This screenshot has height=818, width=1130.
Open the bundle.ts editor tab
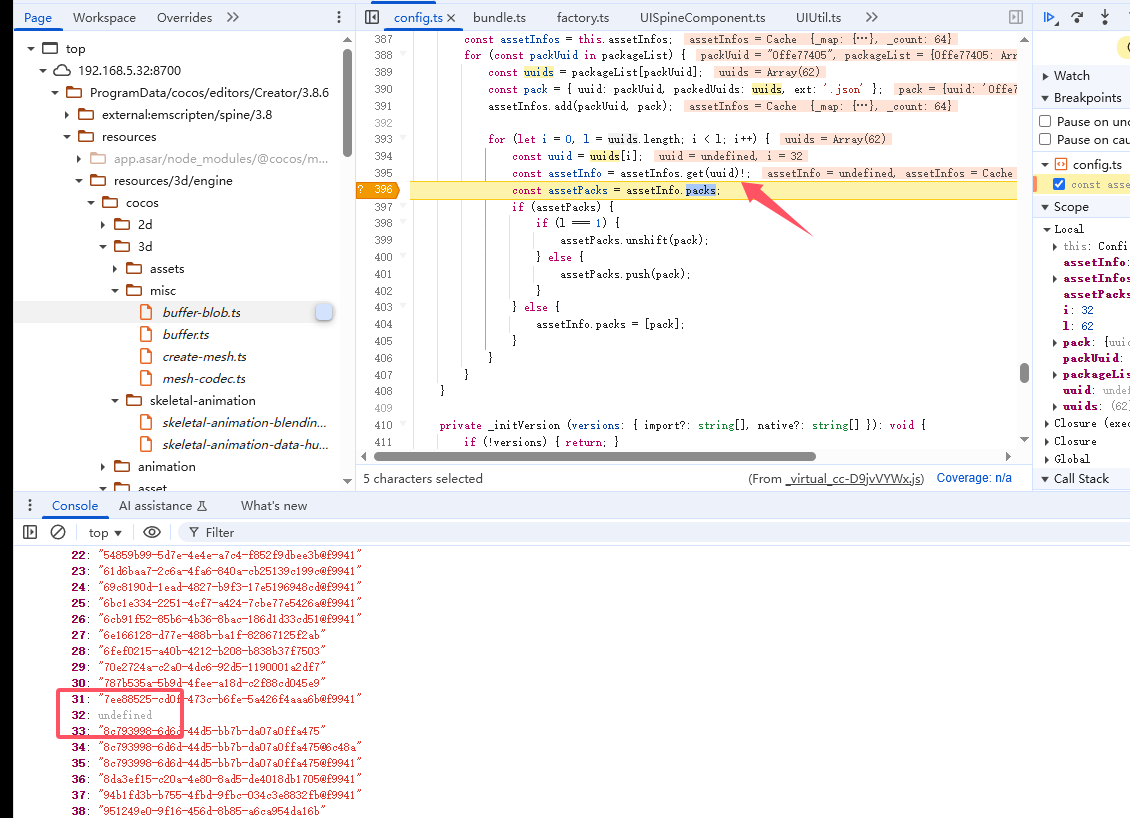[x=499, y=17]
